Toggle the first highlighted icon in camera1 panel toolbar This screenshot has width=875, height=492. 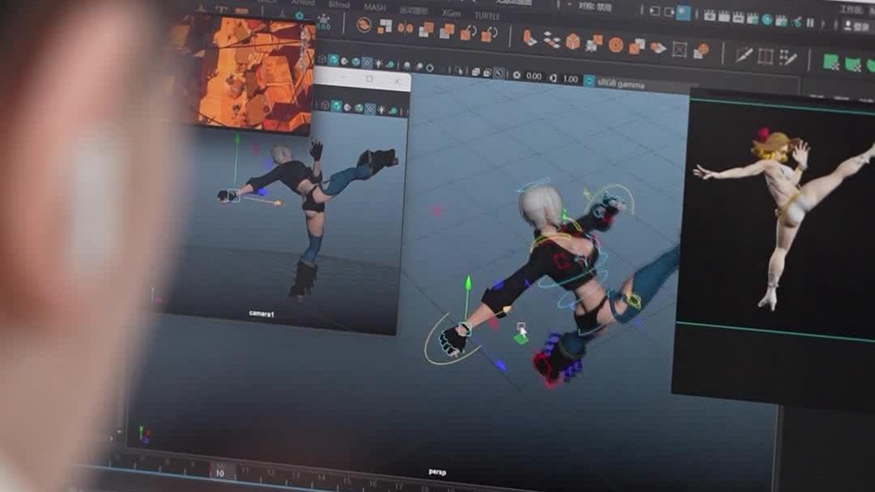(337, 105)
